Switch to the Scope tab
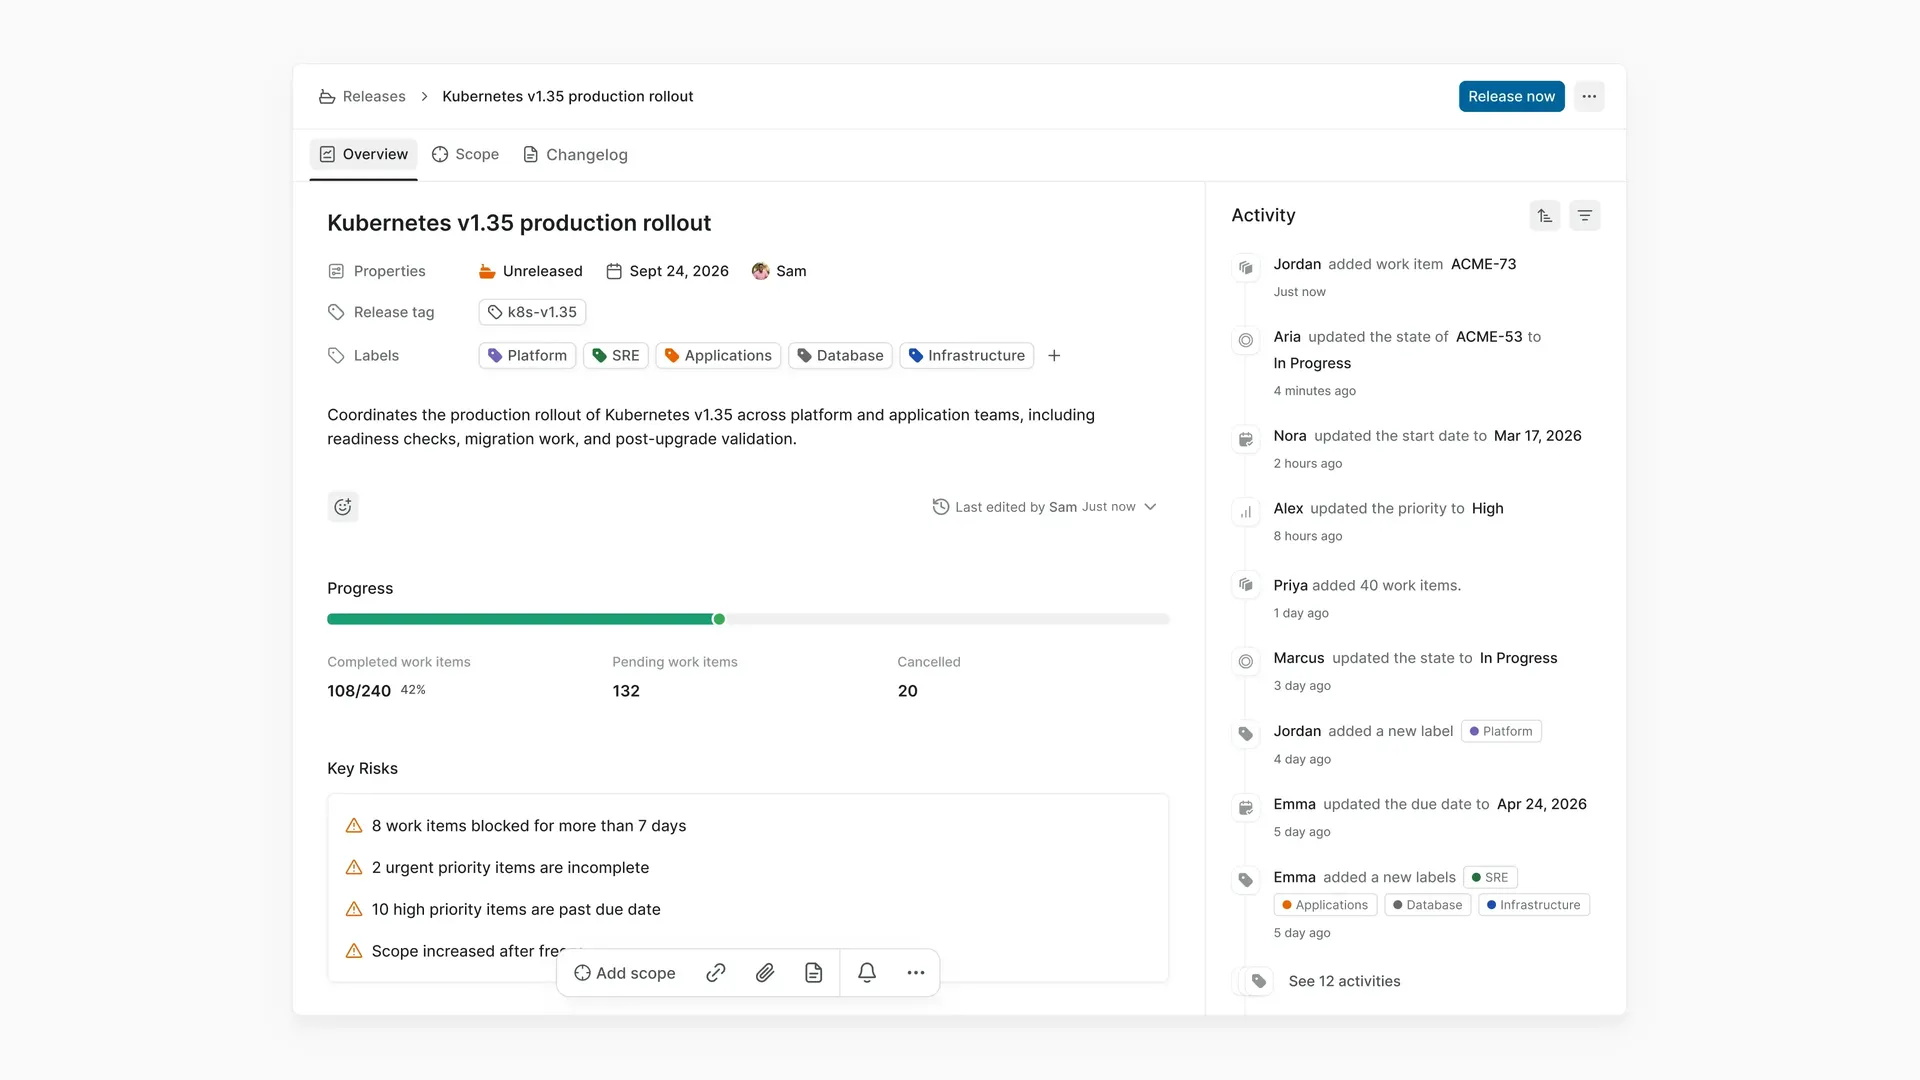1920x1080 pixels. 465,154
